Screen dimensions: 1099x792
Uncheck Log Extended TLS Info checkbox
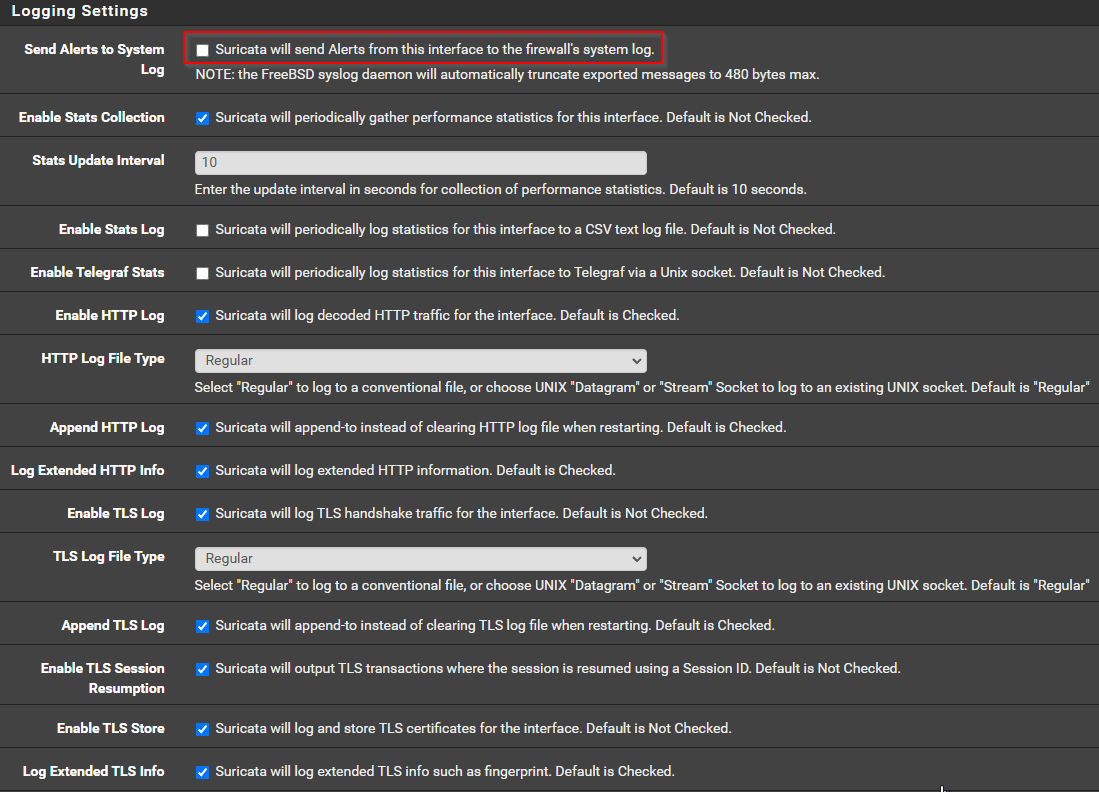[x=203, y=772]
